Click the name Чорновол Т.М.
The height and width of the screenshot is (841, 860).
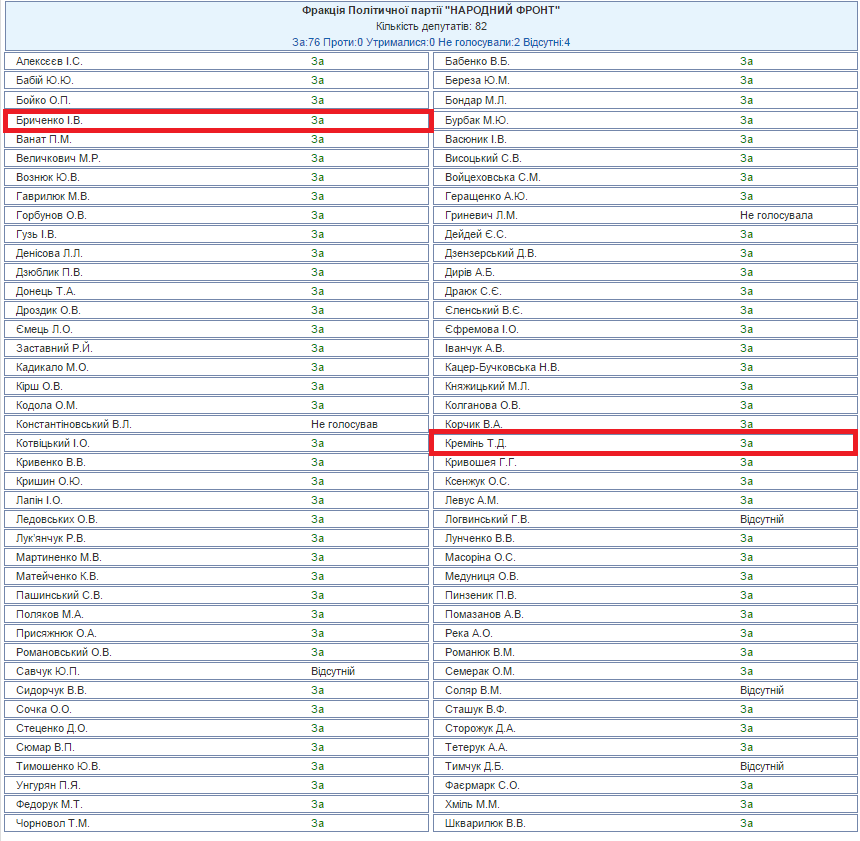coord(53,823)
